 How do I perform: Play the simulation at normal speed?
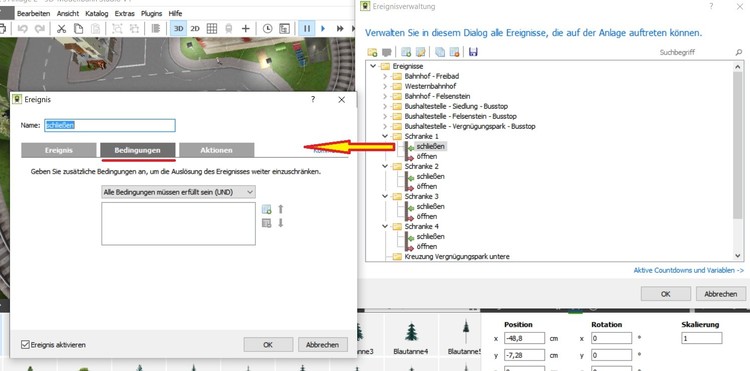click(323, 29)
